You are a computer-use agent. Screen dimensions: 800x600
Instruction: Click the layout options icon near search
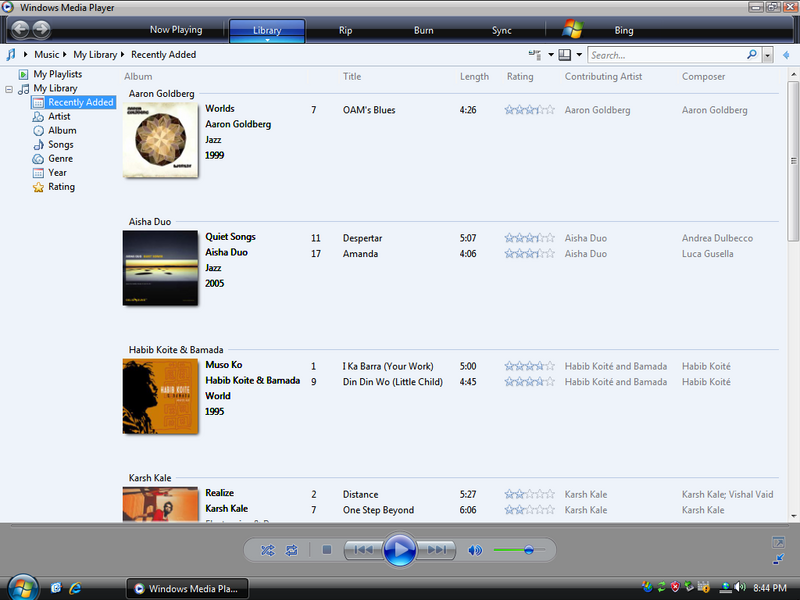tap(565, 55)
